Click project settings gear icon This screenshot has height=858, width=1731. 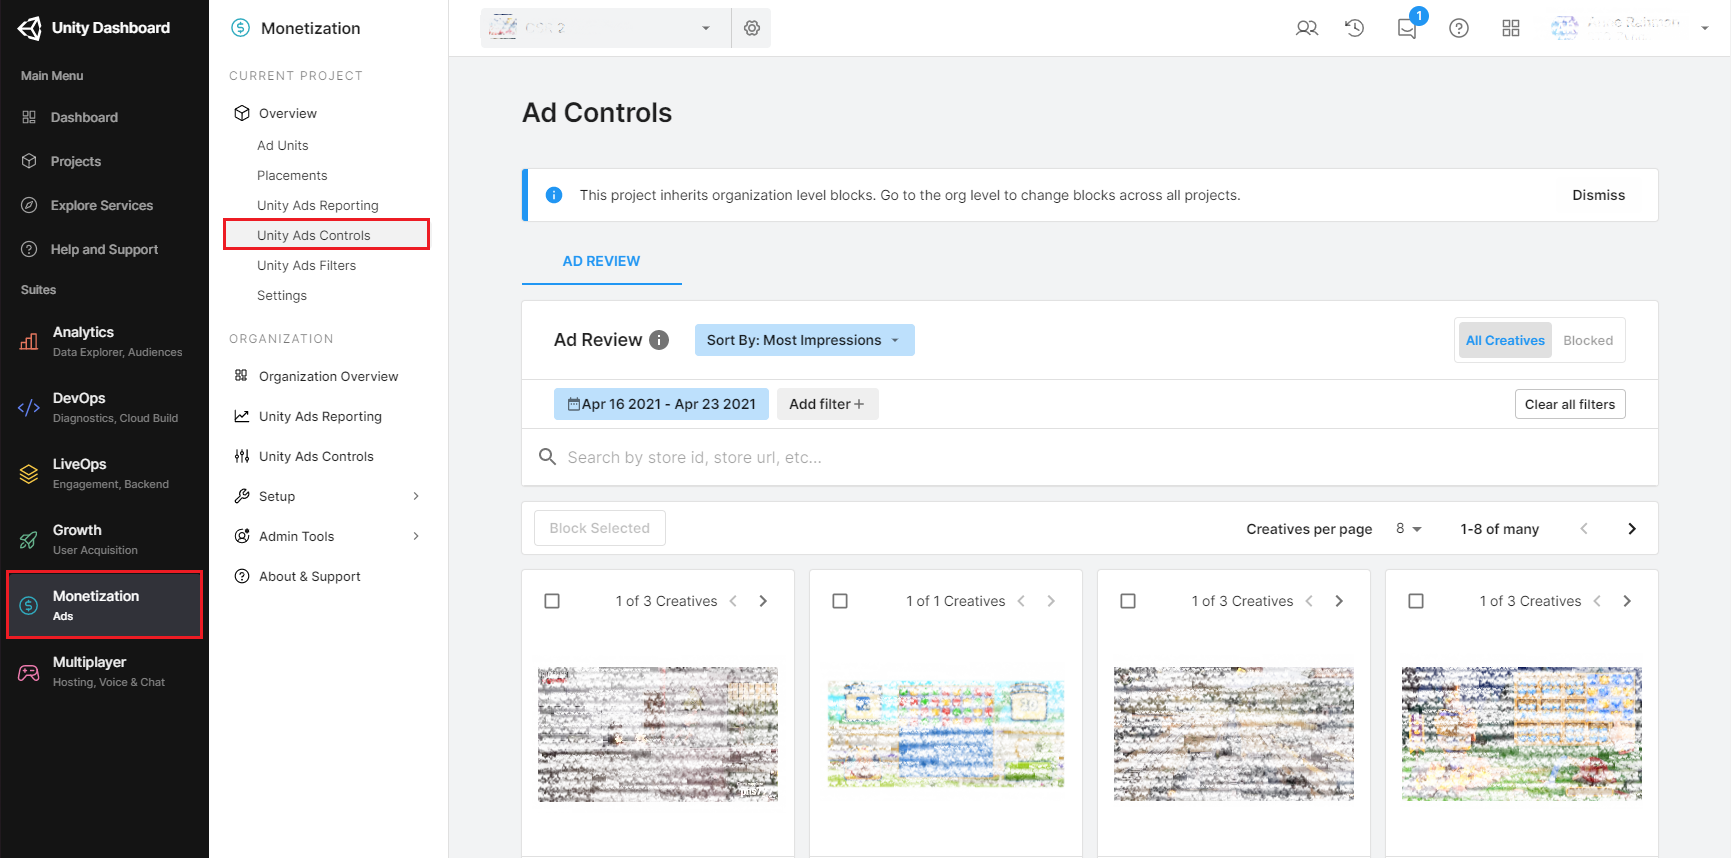(x=752, y=28)
